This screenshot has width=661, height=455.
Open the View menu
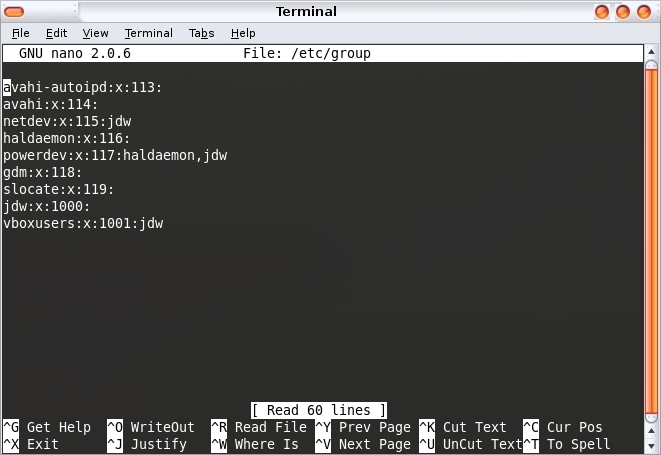coord(95,33)
